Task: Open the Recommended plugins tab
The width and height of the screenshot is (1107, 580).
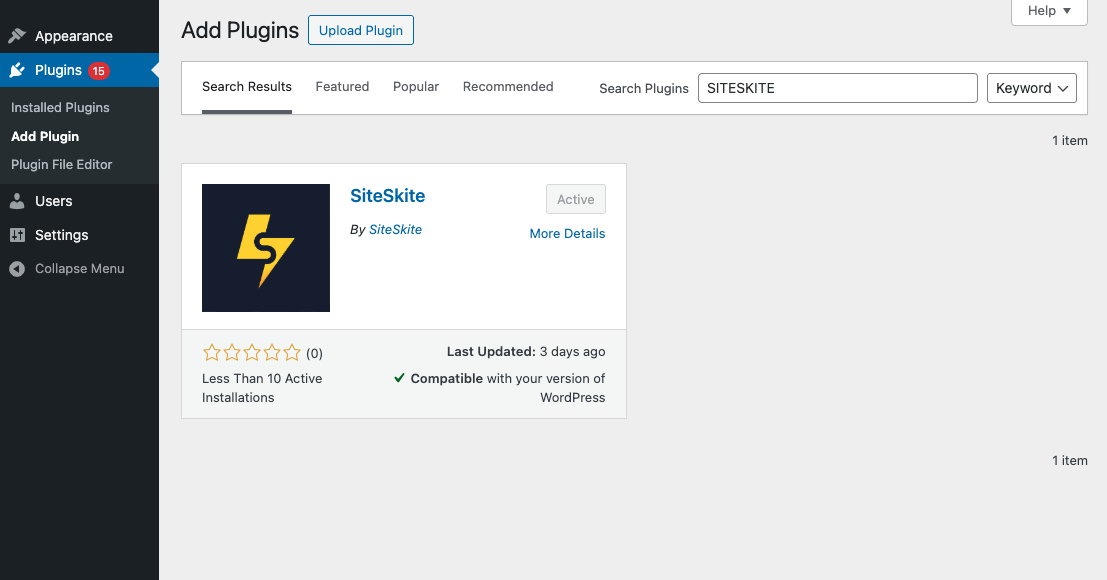Action: tap(508, 87)
